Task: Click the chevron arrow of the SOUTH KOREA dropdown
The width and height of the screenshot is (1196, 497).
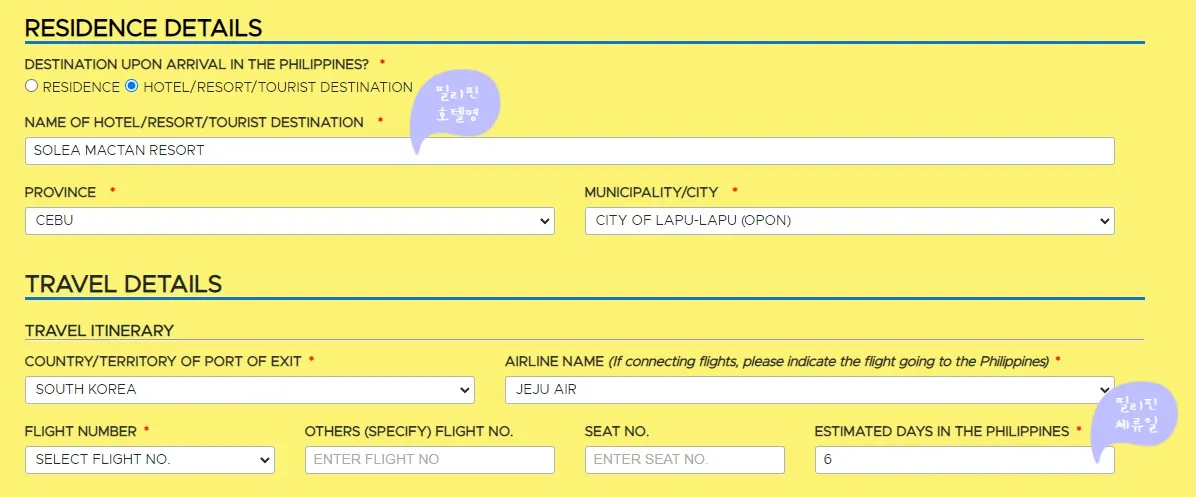Action: 465,390
